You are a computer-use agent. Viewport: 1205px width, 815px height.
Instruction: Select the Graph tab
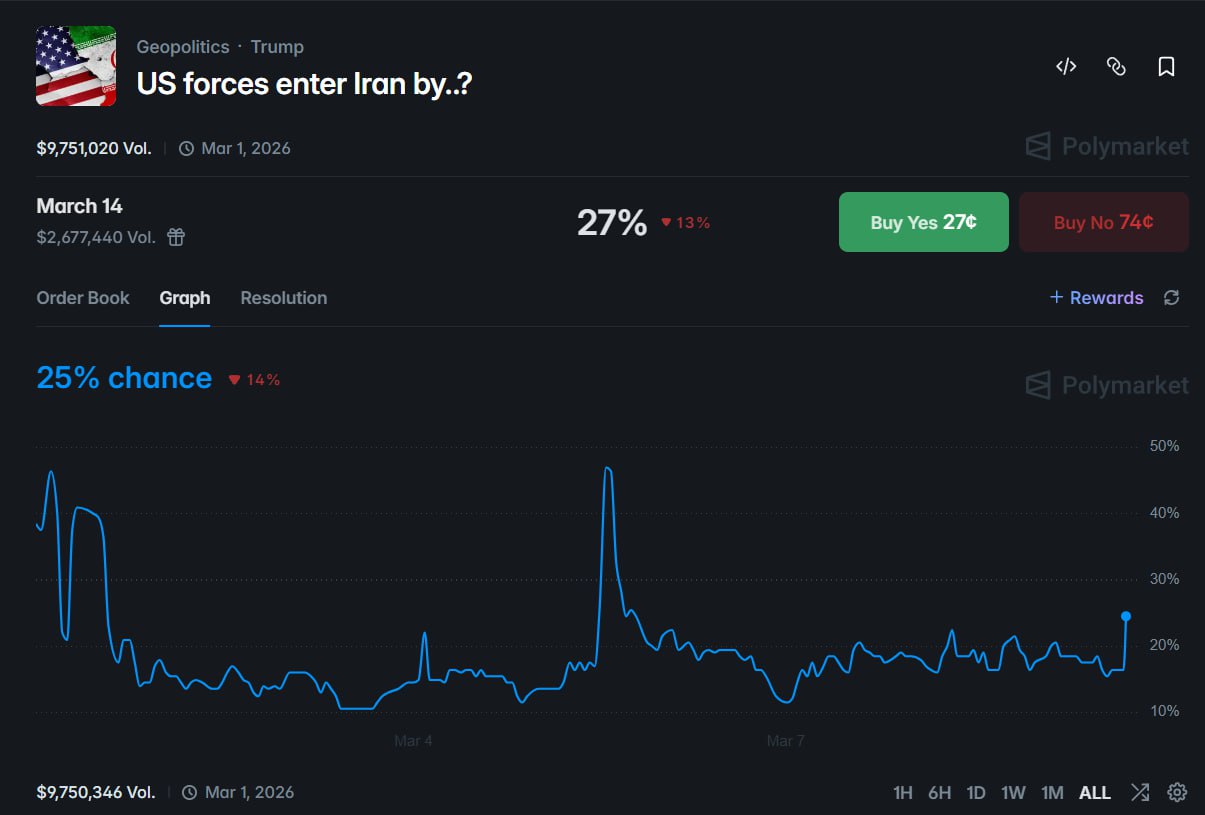click(x=184, y=297)
